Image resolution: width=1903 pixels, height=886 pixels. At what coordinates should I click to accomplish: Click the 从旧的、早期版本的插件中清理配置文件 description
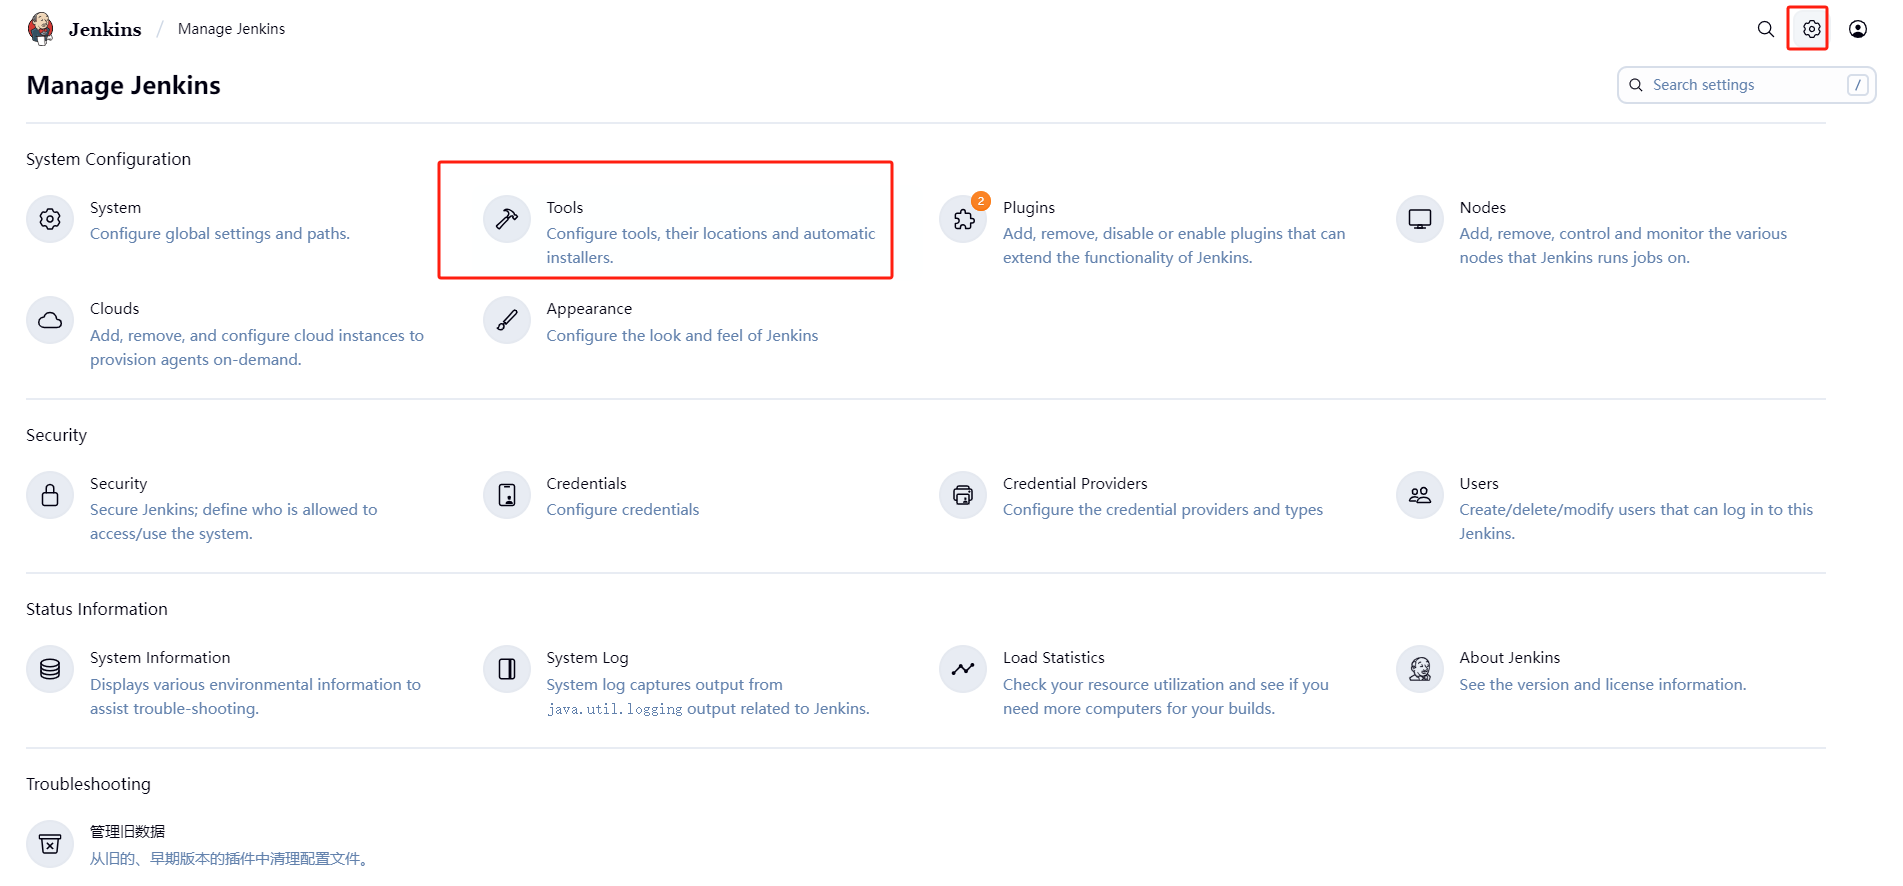tap(231, 858)
